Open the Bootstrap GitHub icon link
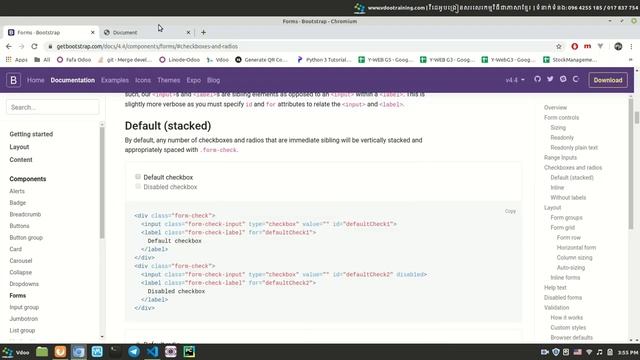 pos(537,79)
